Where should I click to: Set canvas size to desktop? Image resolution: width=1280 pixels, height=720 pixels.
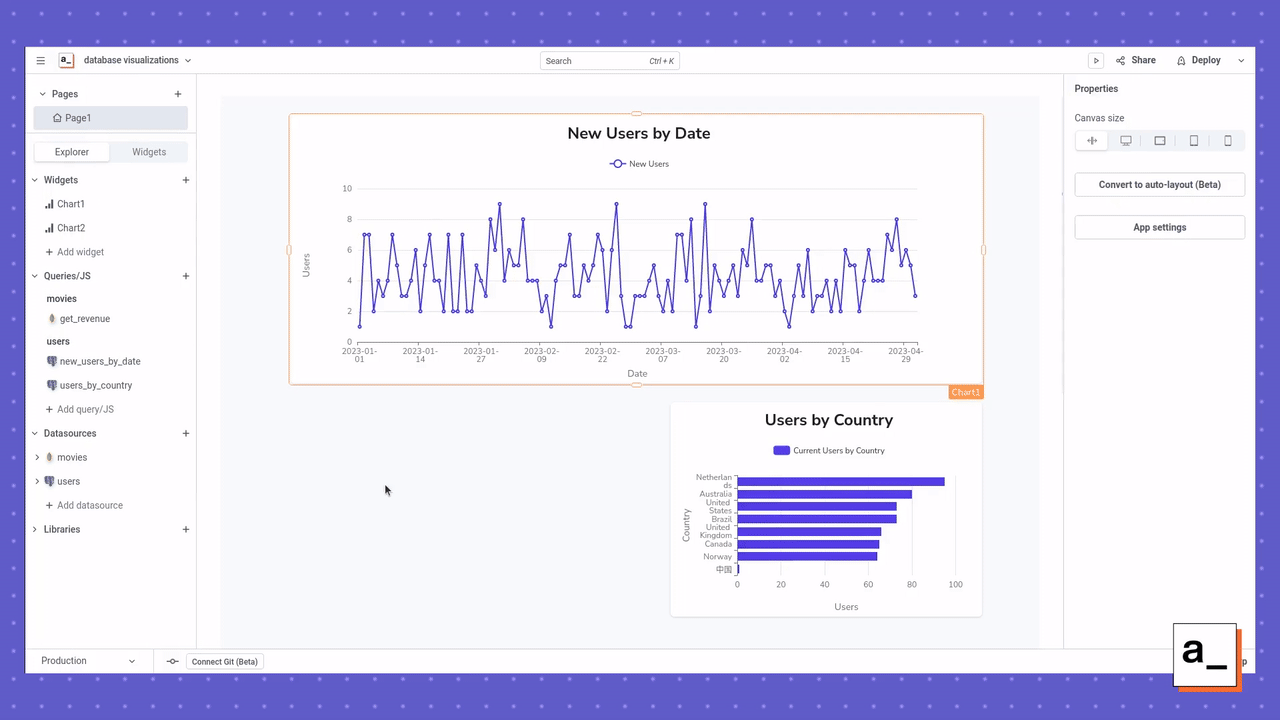point(1126,140)
